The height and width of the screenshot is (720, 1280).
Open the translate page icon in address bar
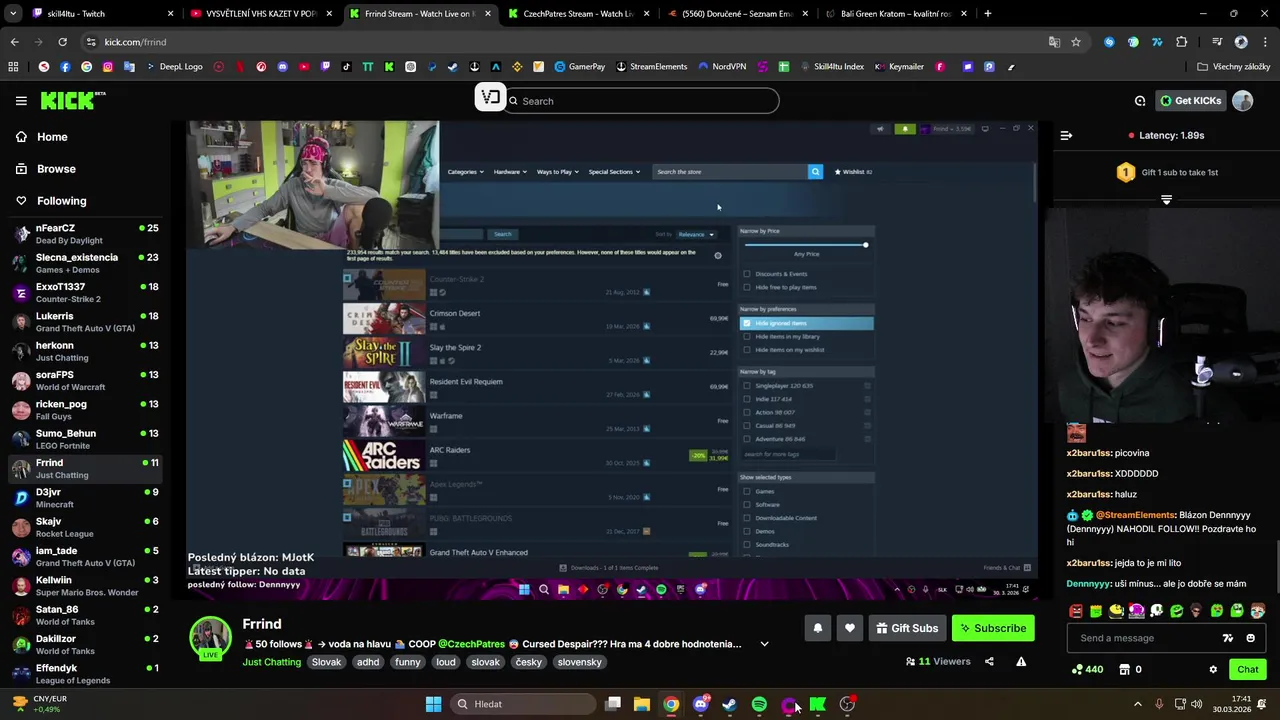tap(1054, 42)
